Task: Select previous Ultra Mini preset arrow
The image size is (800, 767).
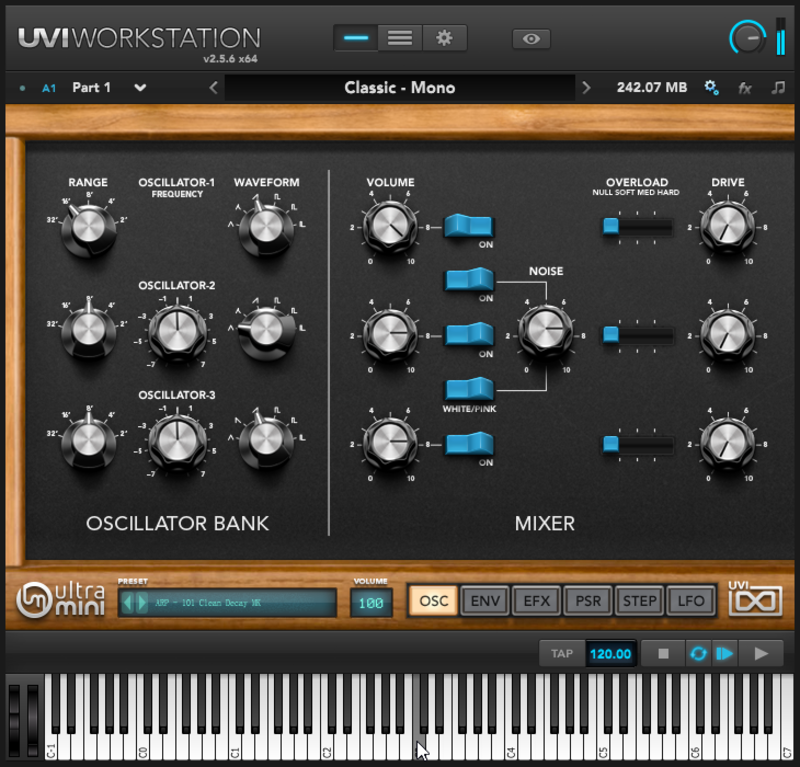Action: coord(128,603)
